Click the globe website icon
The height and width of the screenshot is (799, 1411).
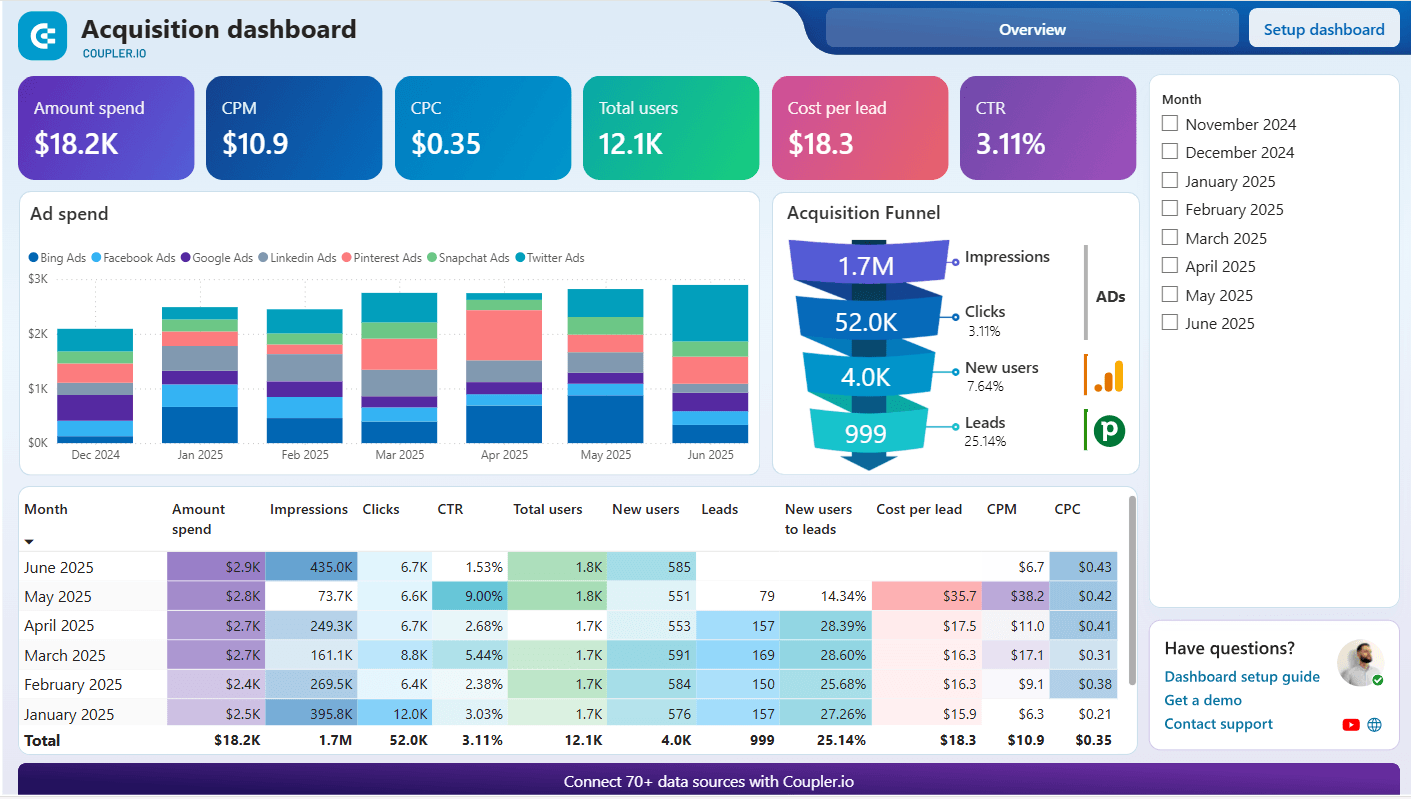coord(1374,725)
